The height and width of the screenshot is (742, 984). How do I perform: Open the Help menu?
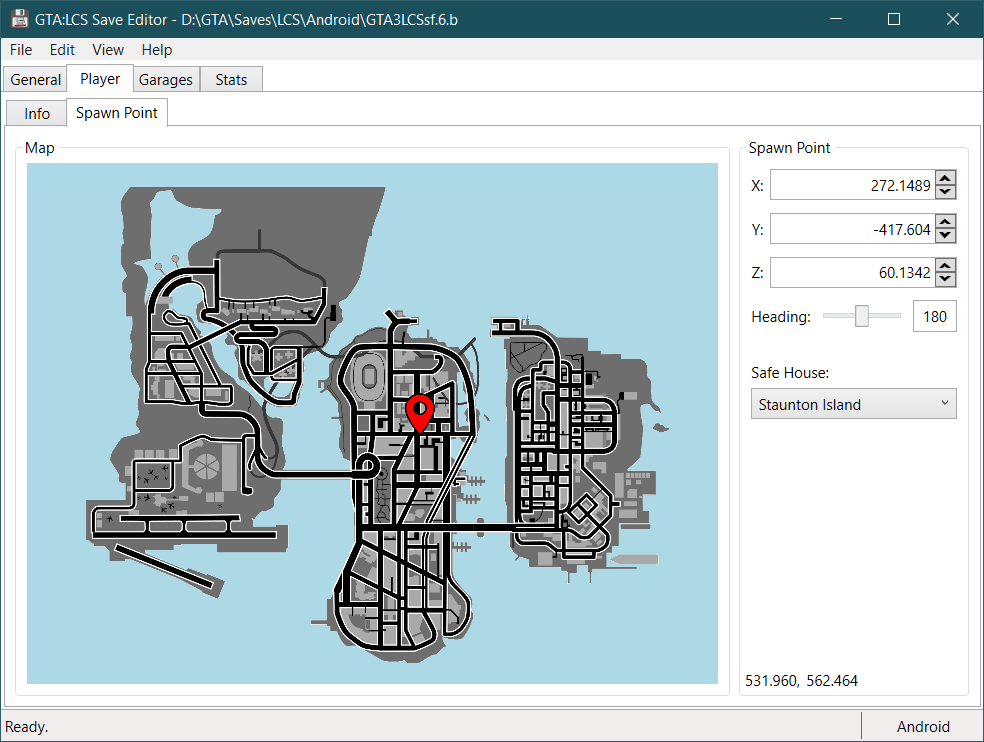point(156,50)
